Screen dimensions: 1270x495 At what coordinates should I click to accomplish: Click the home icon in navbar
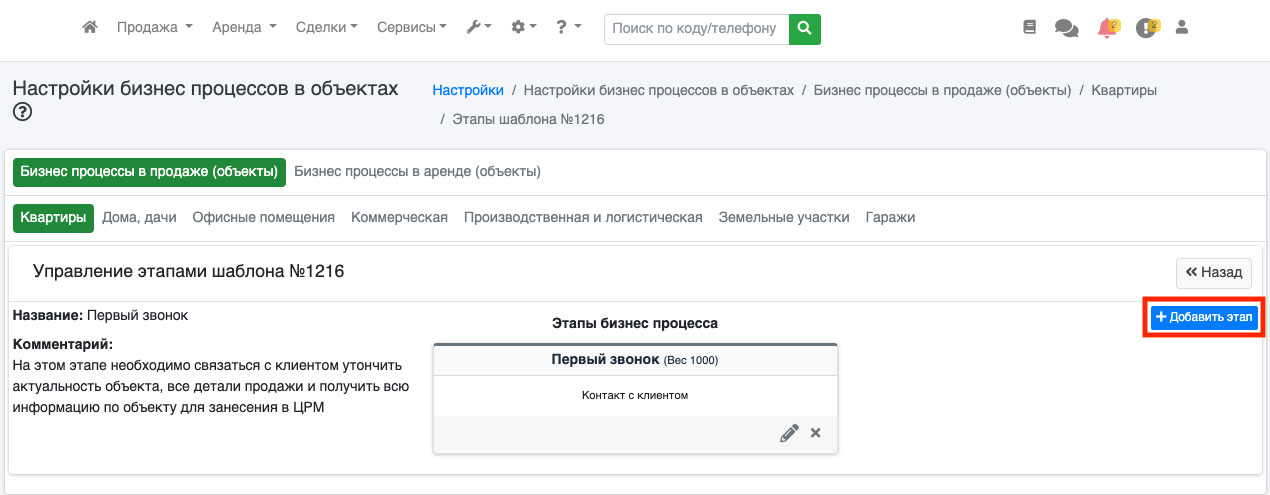click(90, 28)
